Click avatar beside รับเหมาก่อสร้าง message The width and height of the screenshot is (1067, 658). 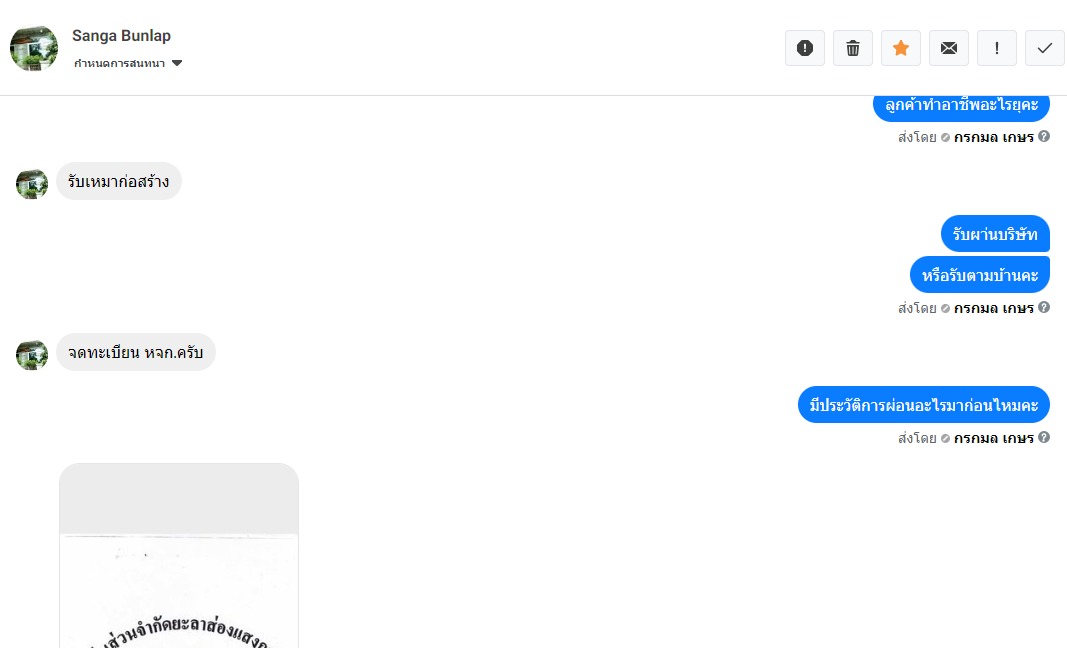click(x=32, y=184)
